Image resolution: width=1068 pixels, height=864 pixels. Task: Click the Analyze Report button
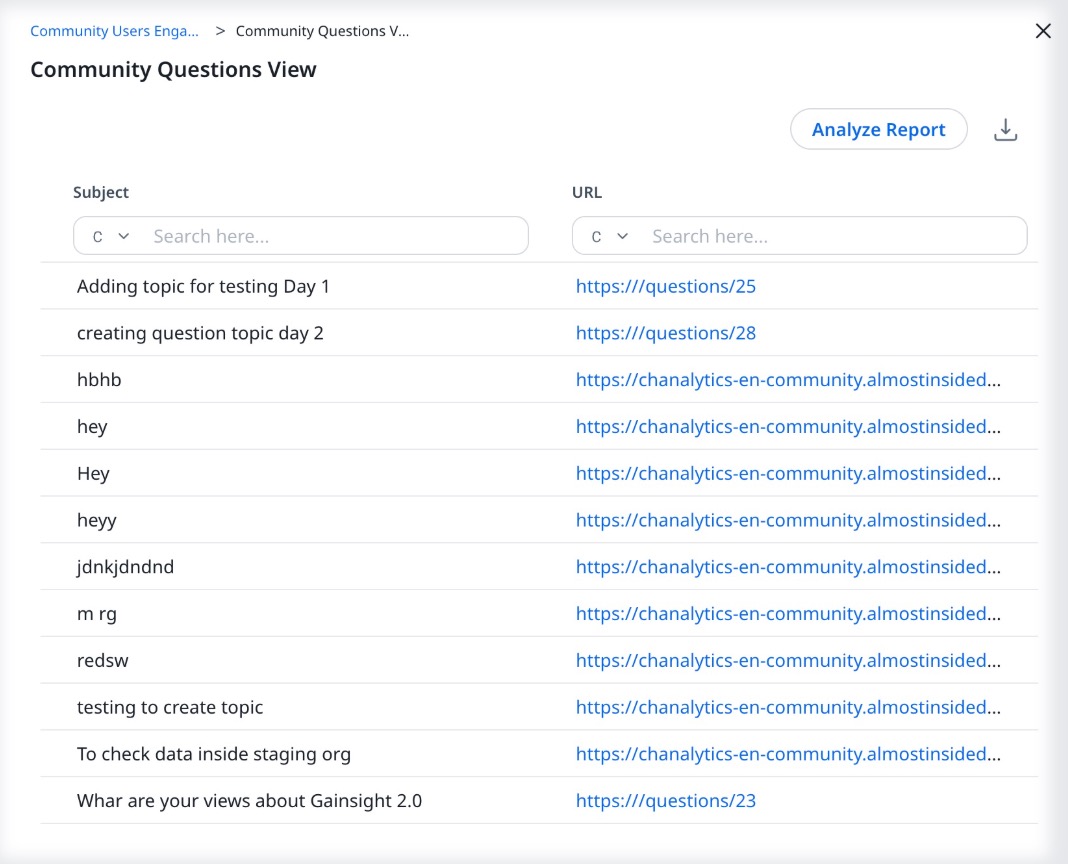click(878, 129)
